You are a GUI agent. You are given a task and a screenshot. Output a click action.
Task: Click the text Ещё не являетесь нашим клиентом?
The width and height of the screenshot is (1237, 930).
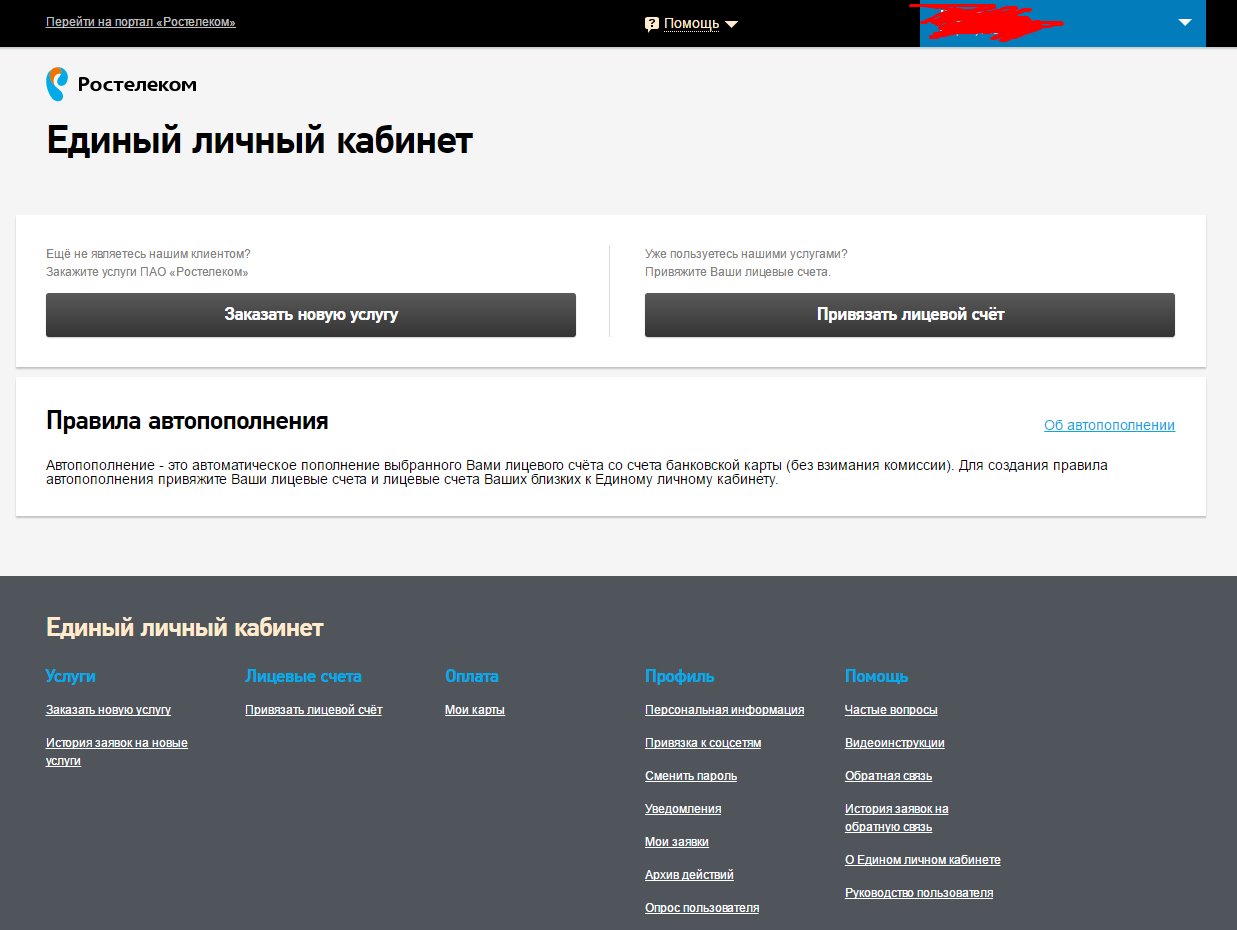148,254
